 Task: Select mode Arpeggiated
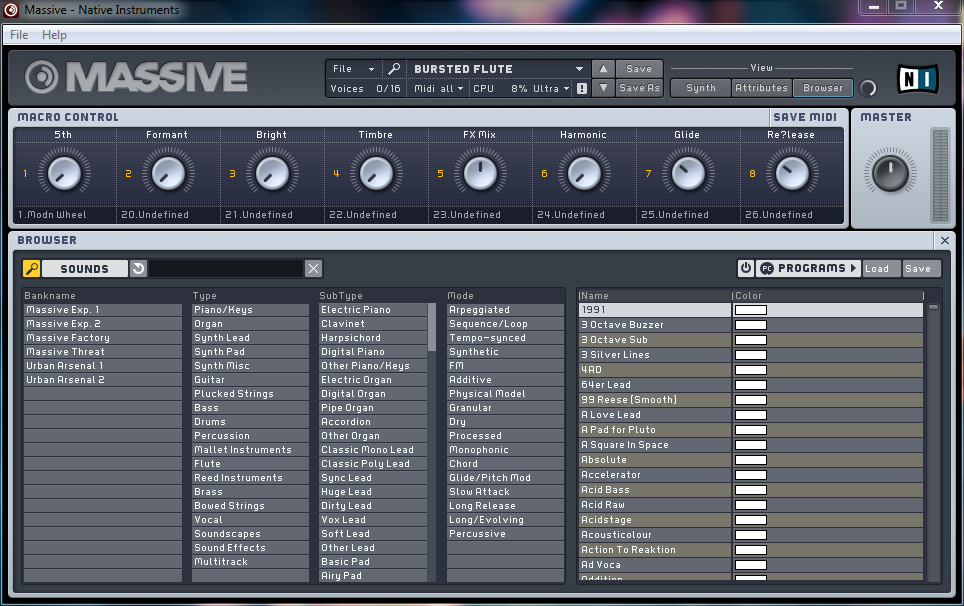[505, 310]
